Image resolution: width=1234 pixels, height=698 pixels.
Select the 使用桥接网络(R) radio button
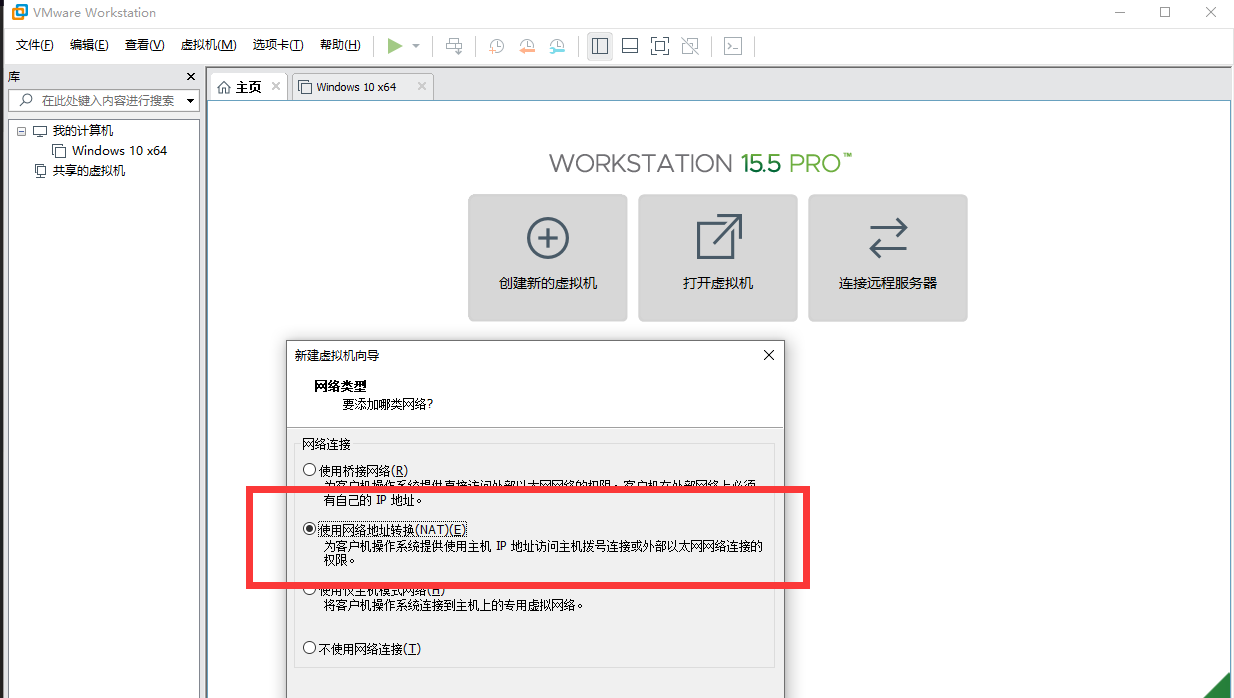tap(309, 470)
